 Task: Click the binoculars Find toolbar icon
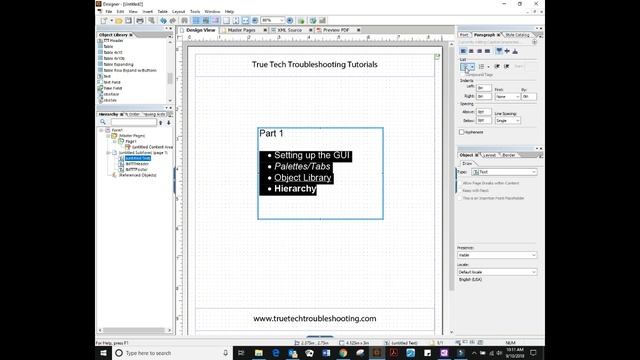(x=184, y=20)
